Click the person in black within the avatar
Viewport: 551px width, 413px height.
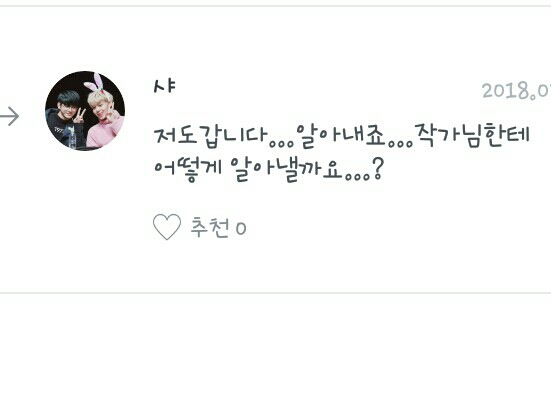(x=65, y=120)
